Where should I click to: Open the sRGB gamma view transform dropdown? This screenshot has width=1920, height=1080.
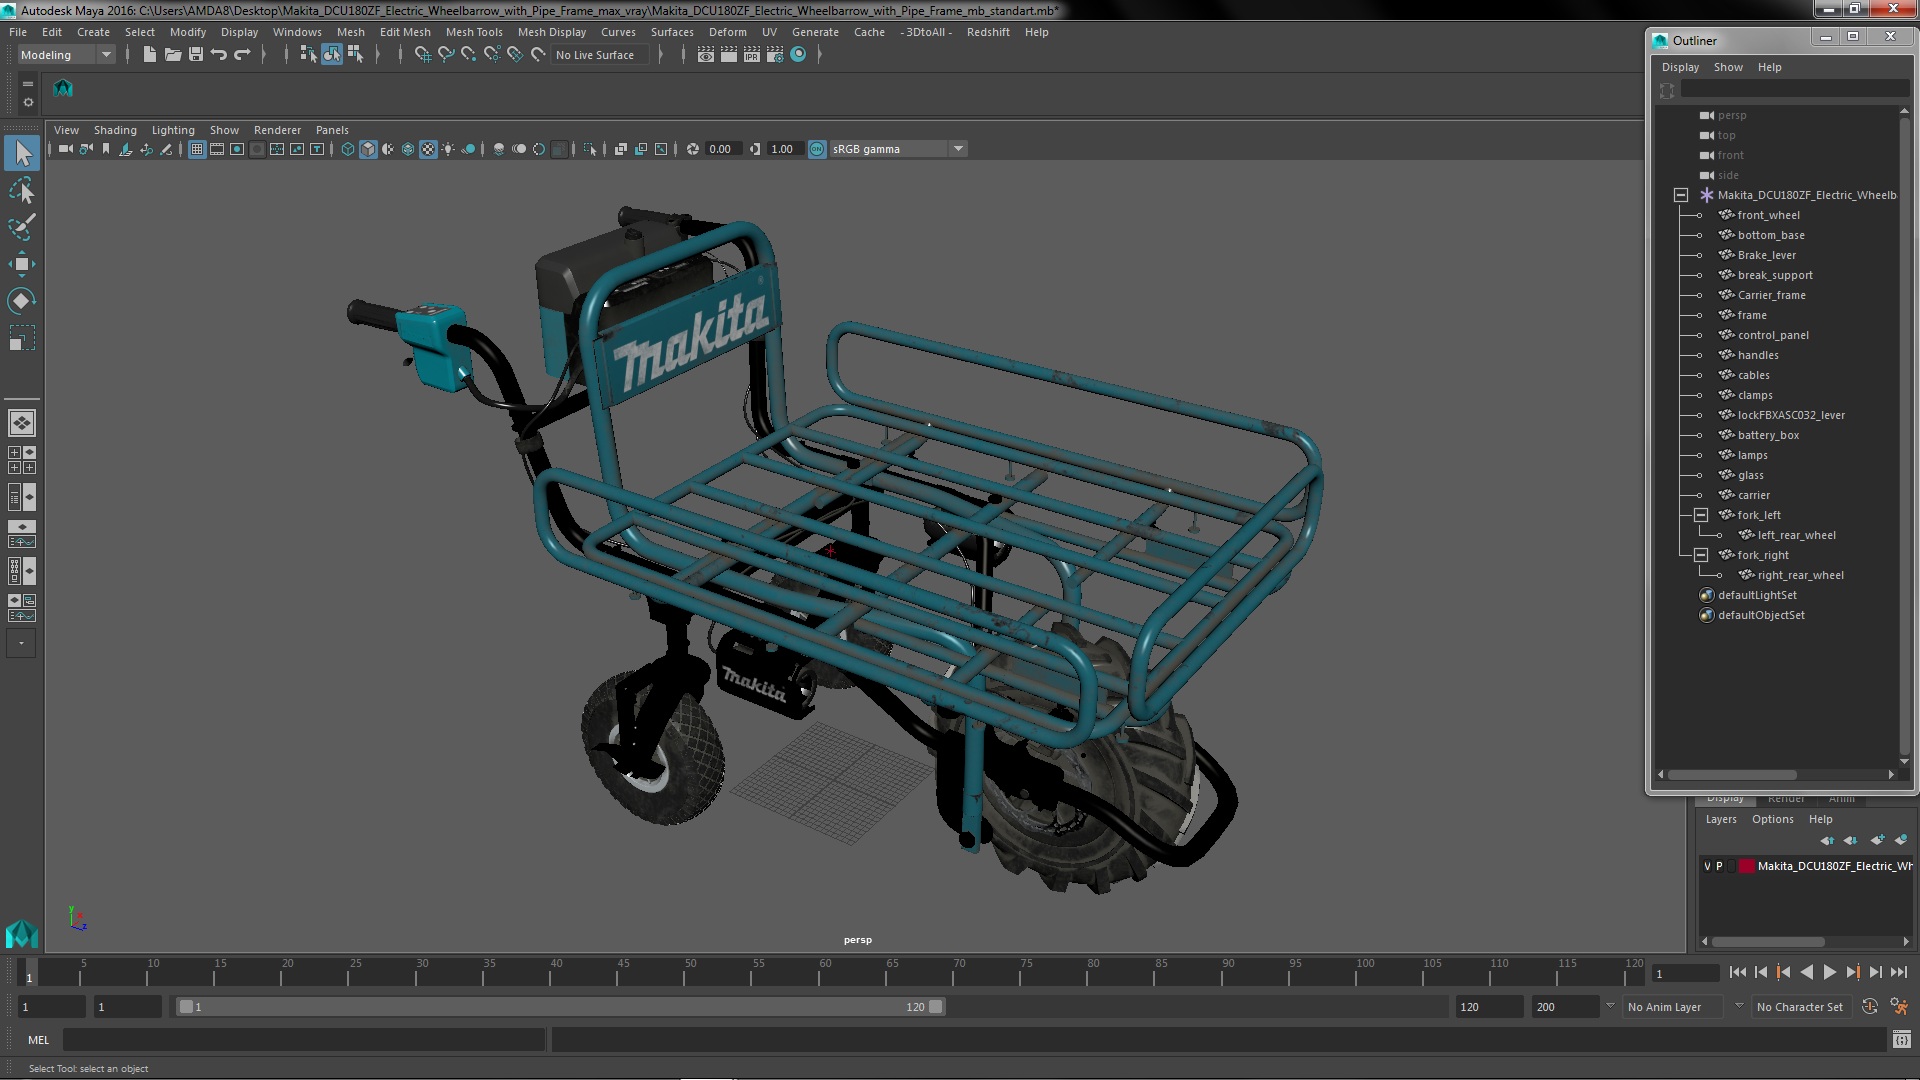[x=898, y=149]
